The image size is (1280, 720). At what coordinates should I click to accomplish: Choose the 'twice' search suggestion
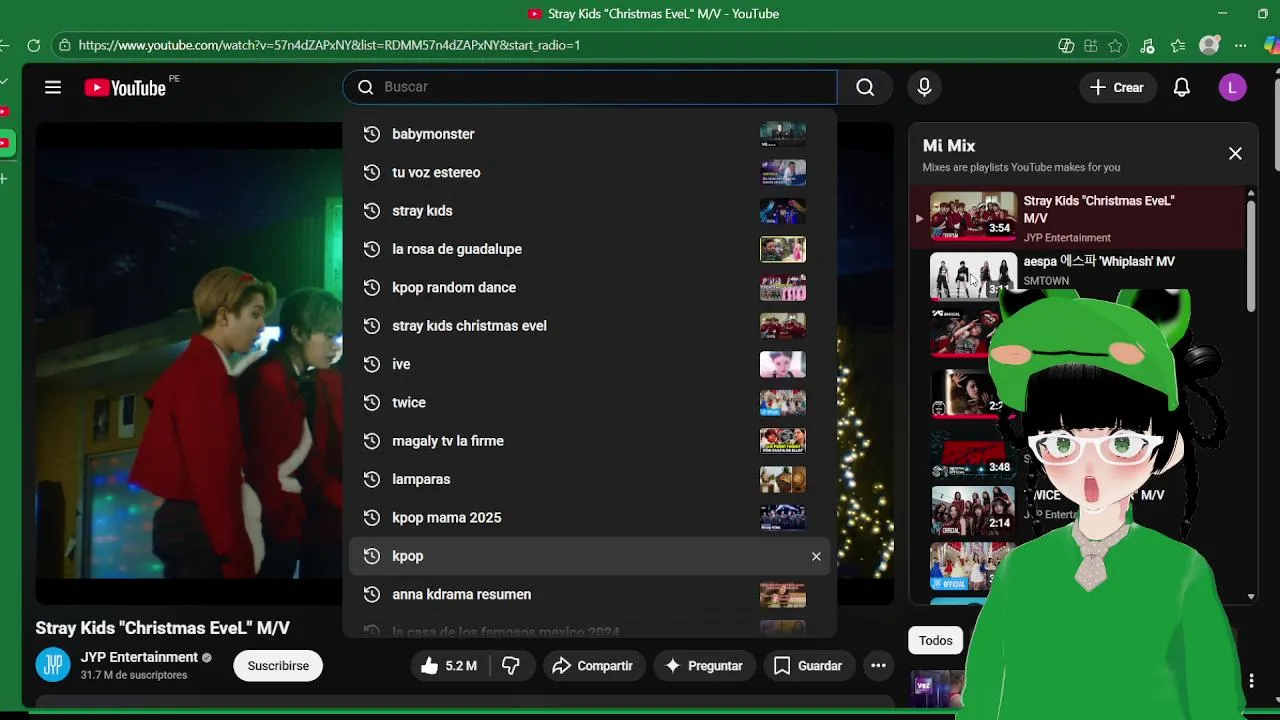pyautogui.click(x=590, y=402)
